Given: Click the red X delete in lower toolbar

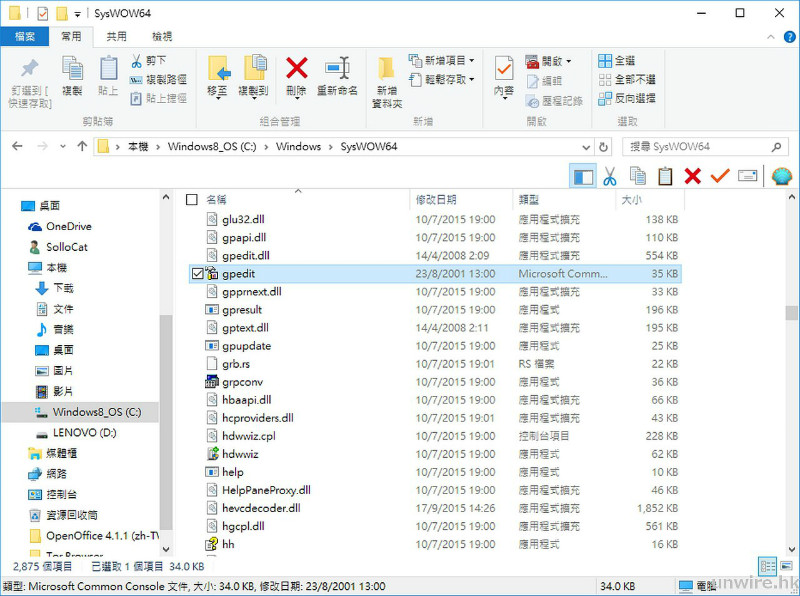Looking at the screenshot, I should (692, 176).
